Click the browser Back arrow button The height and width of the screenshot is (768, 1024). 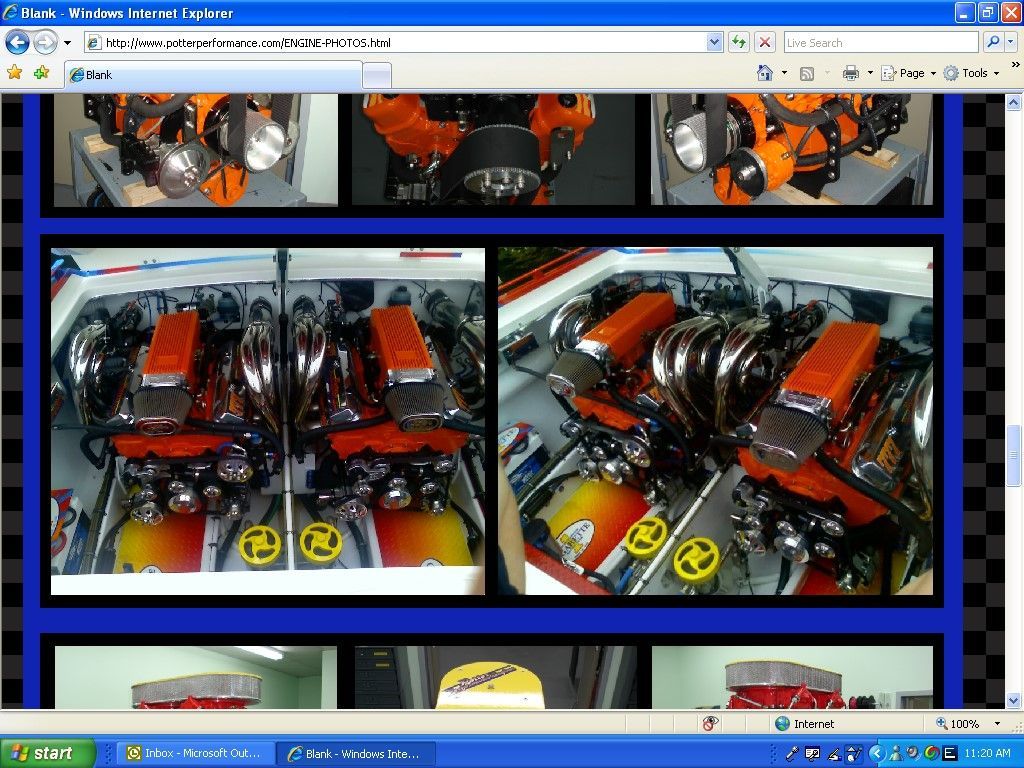point(18,43)
